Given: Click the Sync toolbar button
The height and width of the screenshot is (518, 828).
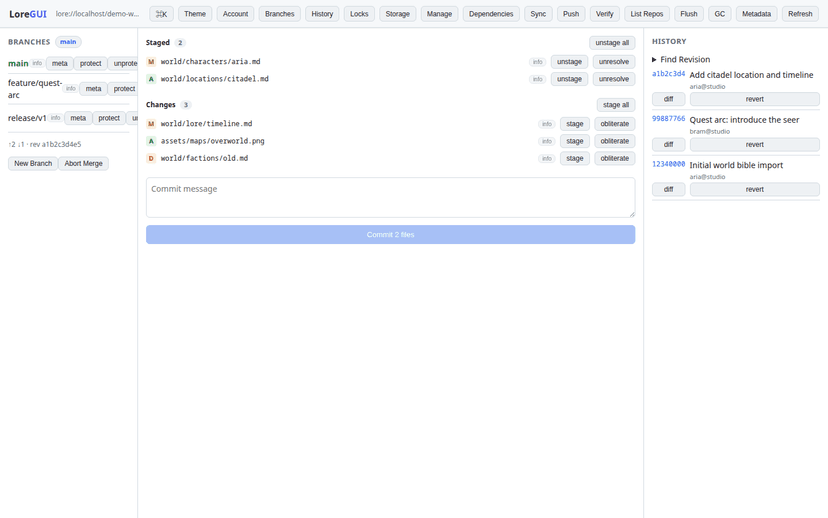Looking at the screenshot, I should point(538,14).
